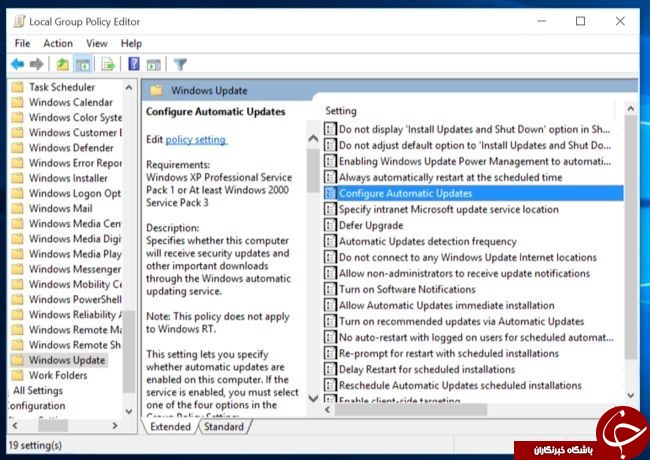This screenshot has width=650, height=460.
Task: Click tree pane scroll down arrow
Action: tap(129, 411)
